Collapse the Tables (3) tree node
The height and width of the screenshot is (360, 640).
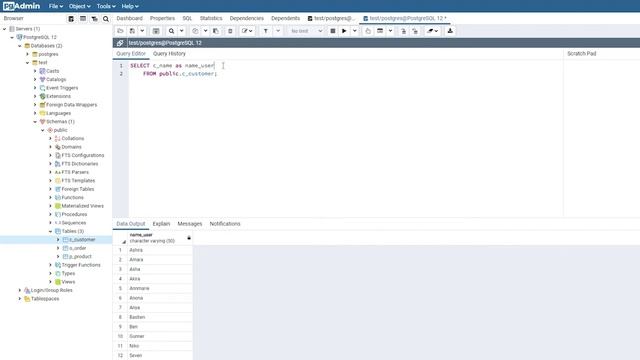point(50,231)
